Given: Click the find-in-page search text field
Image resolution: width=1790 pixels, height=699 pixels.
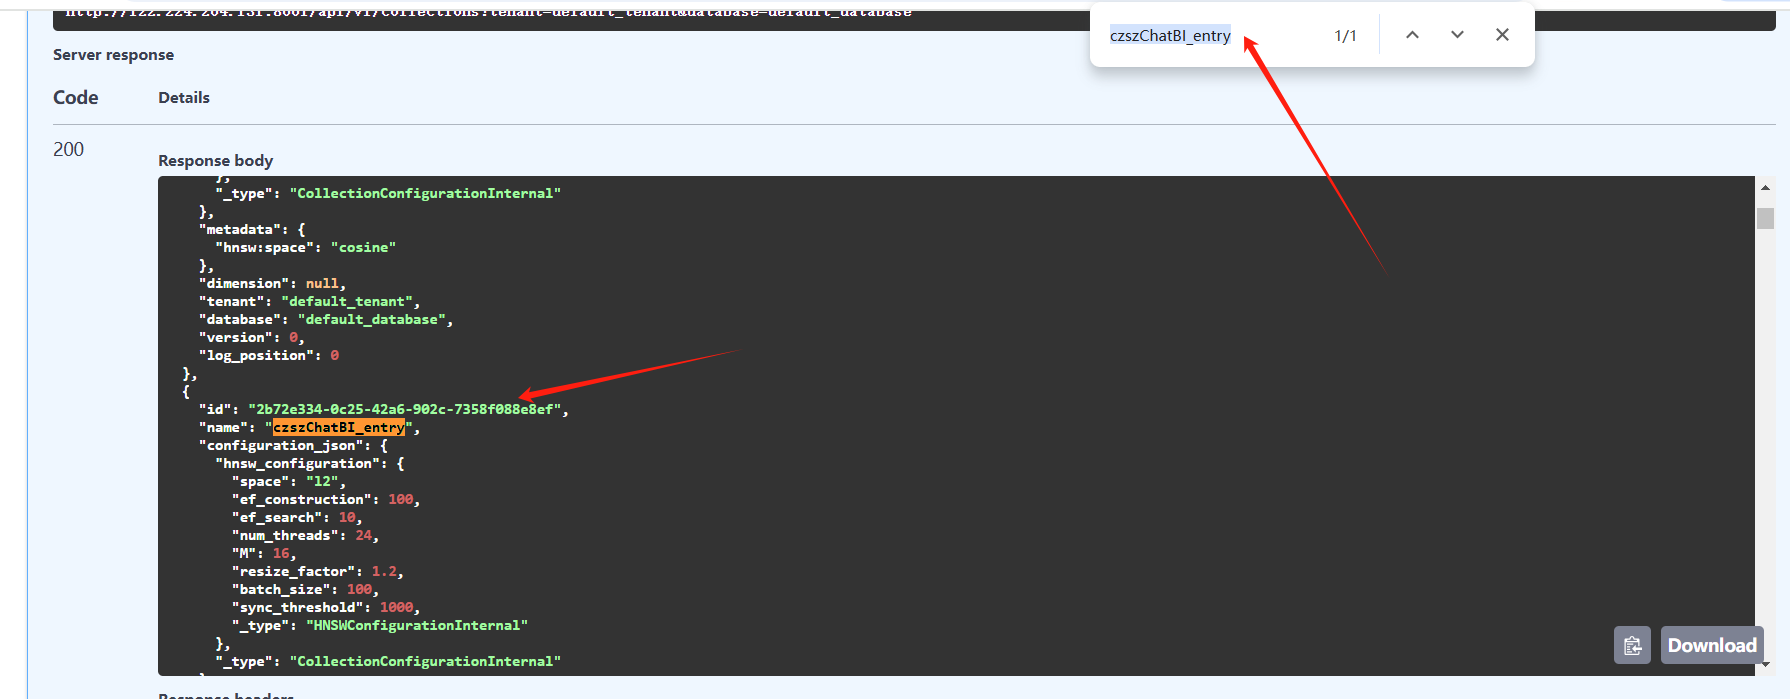Looking at the screenshot, I should tap(1200, 36).
